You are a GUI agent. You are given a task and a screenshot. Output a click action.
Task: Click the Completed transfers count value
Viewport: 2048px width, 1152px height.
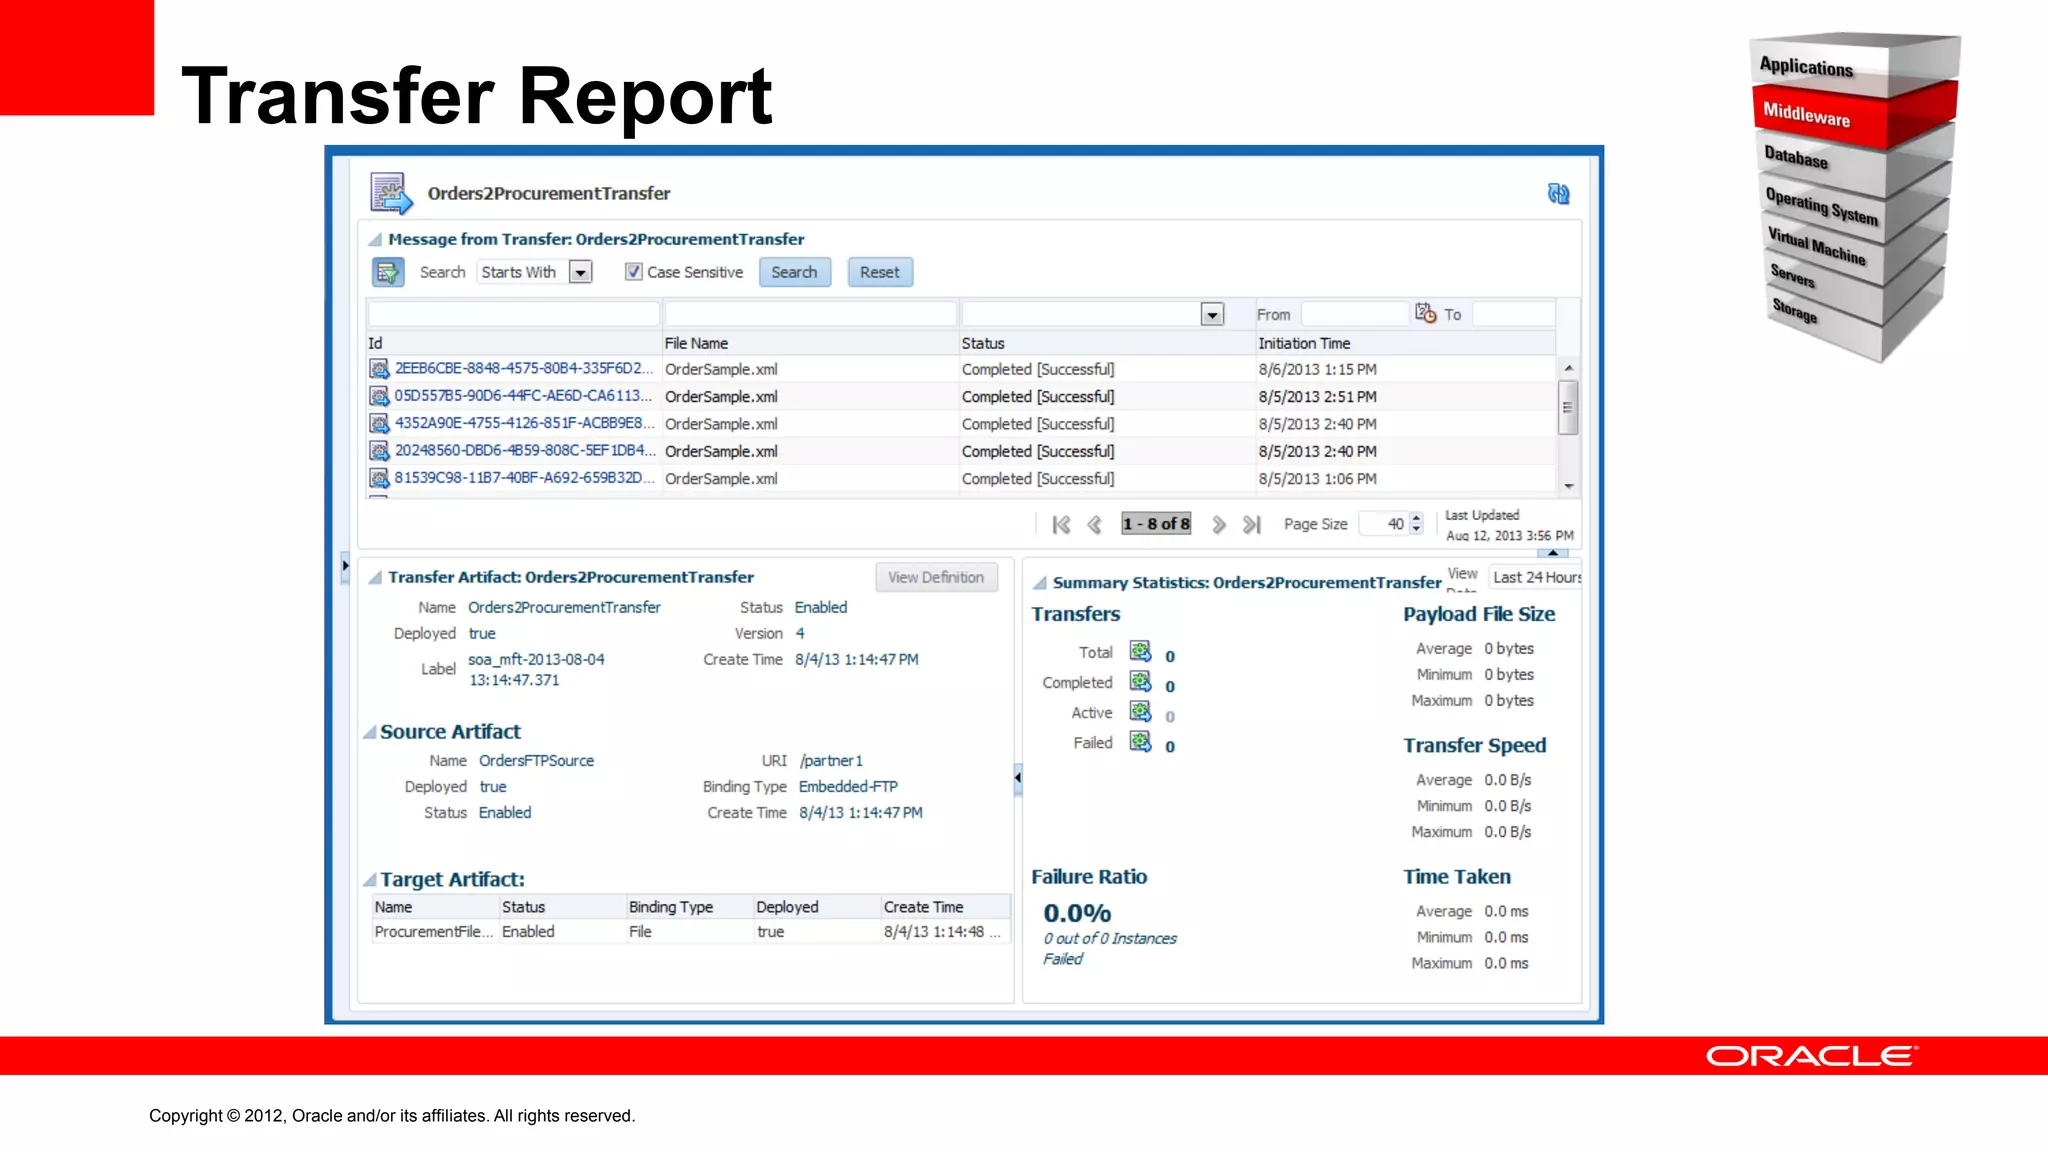(1170, 686)
